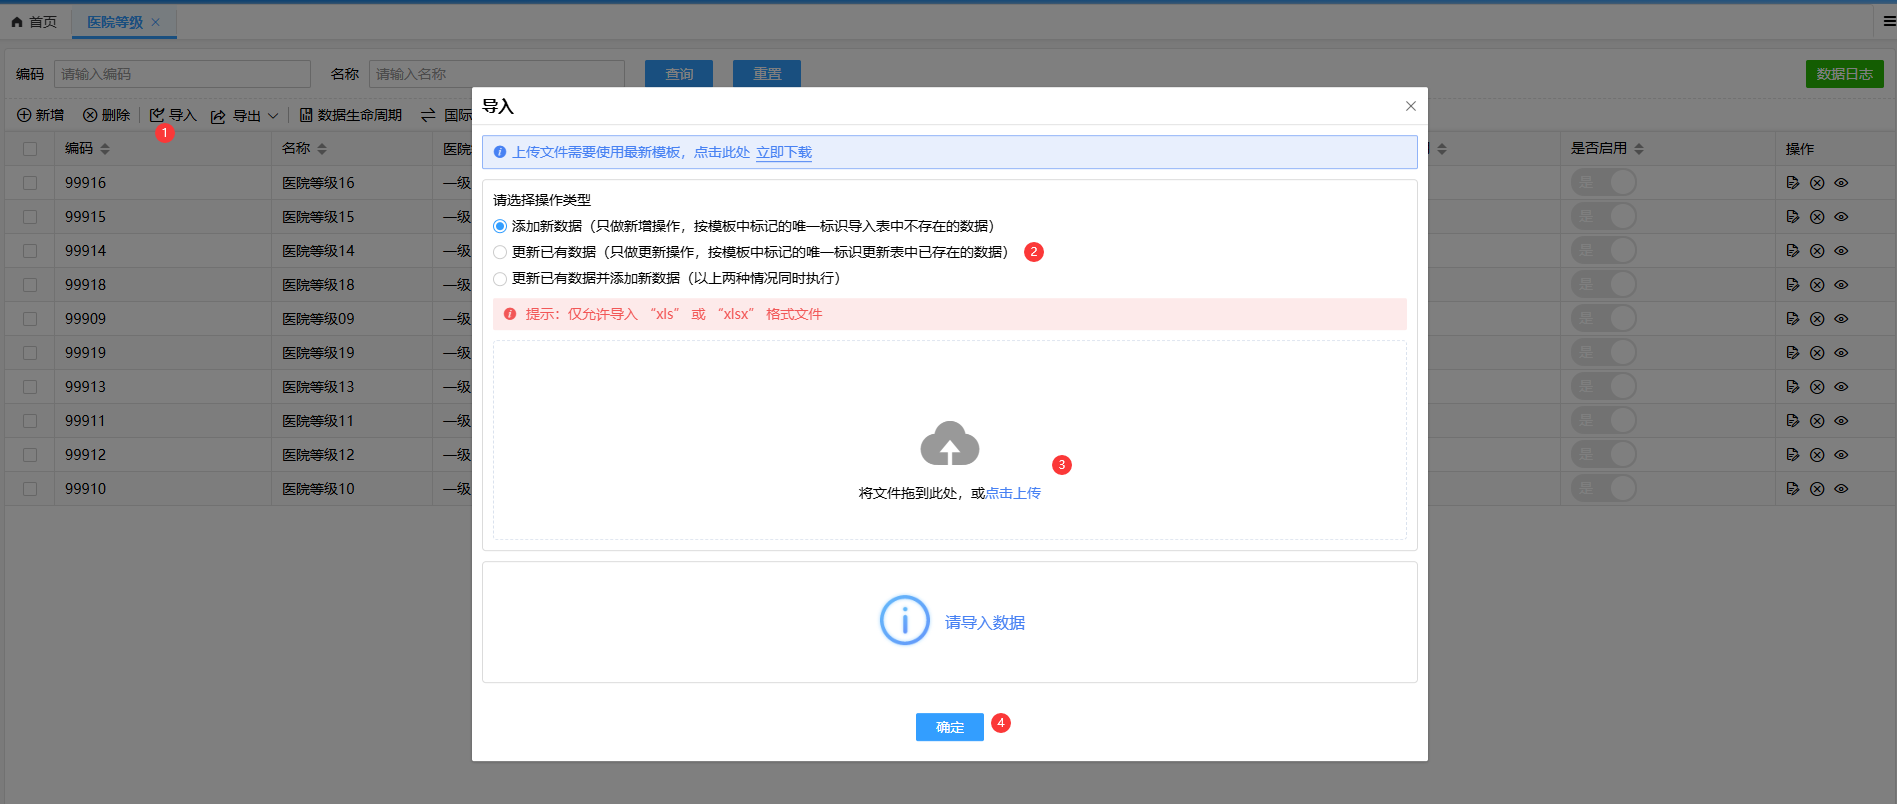The width and height of the screenshot is (1897, 804).
Task: Click the 数据生命周期 toolbar icon
Action: pyautogui.click(x=306, y=116)
